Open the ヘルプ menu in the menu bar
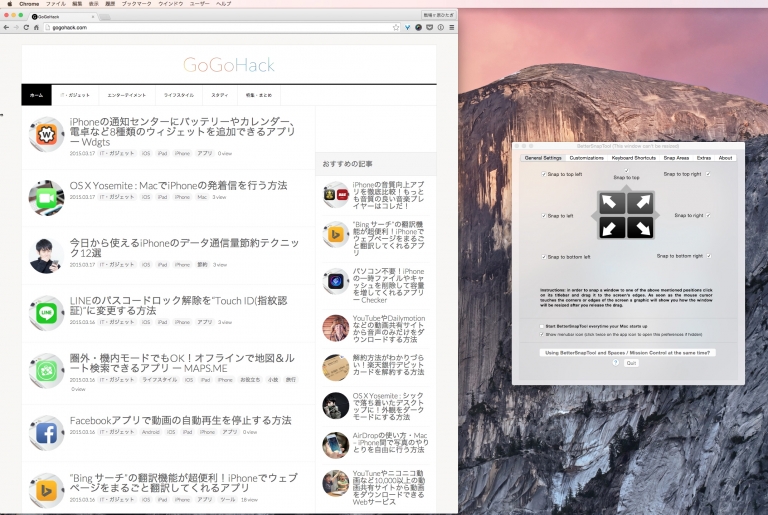The image size is (768, 515). point(224,3)
